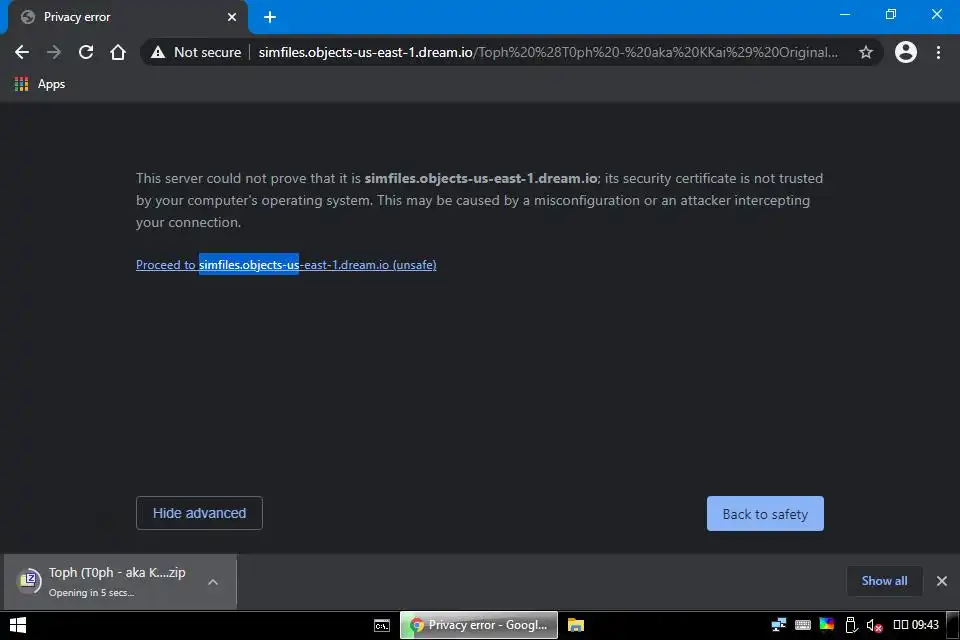Open a new tab with the plus button
The width and height of the screenshot is (960, 640).
coord(270,17)
